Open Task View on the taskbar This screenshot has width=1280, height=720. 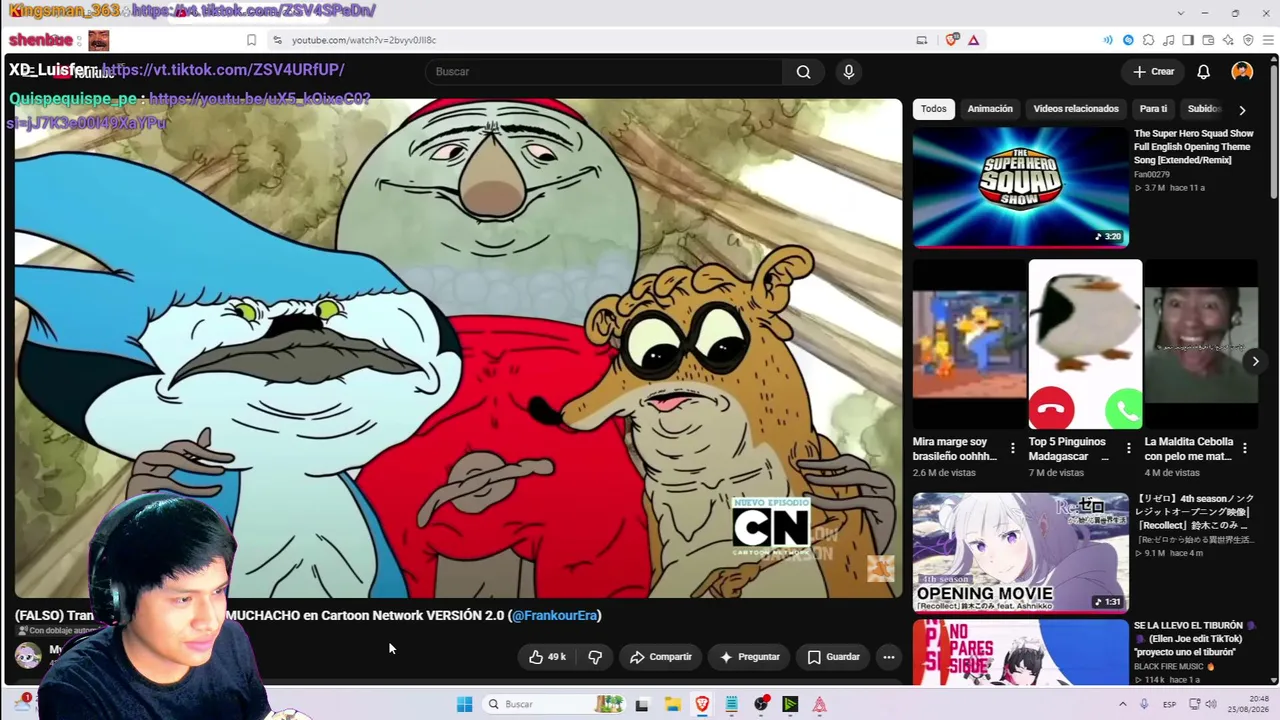coord(642,704)
